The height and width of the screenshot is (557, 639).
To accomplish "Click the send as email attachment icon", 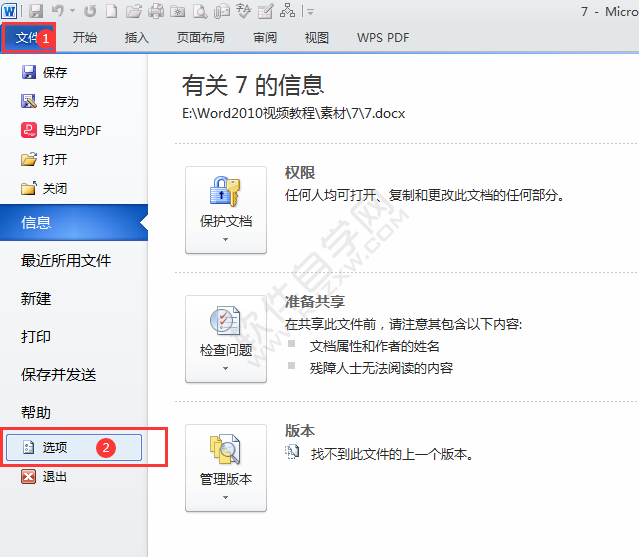I will [x=222, y=11].
